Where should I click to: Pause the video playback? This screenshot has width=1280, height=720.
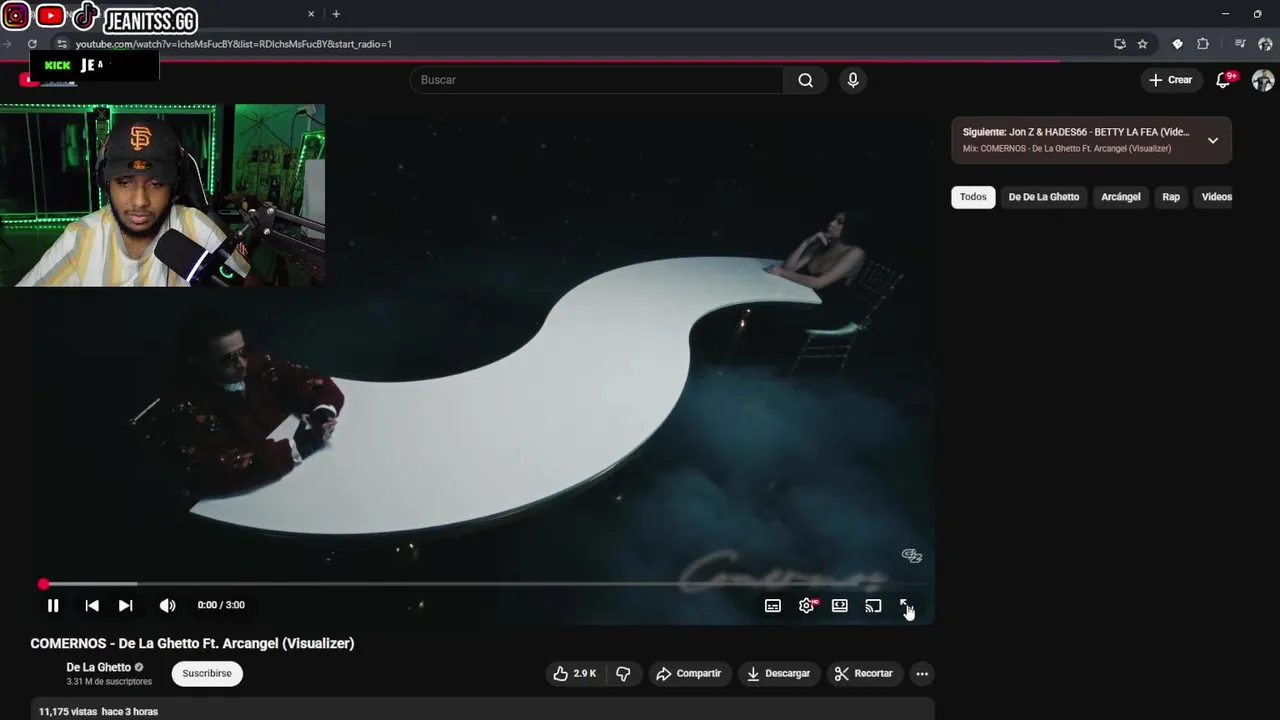53,605
